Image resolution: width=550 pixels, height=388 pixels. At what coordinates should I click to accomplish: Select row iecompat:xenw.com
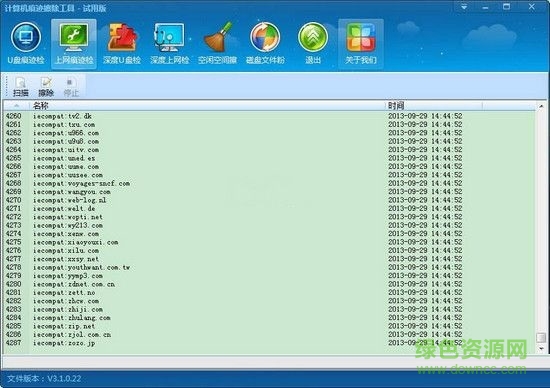click(x=269, y=234)
